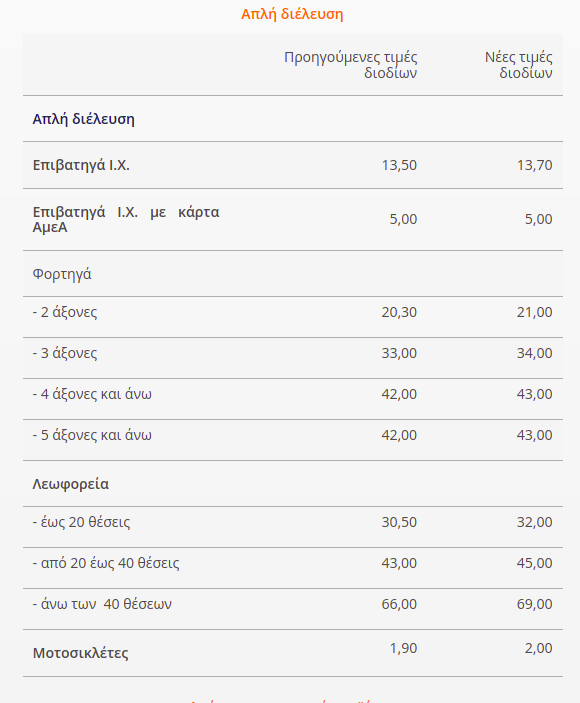Click the previous price 13,50 cell
This screenshot has width=580, height=703.
pyautogui.click(x=399, y=165)
